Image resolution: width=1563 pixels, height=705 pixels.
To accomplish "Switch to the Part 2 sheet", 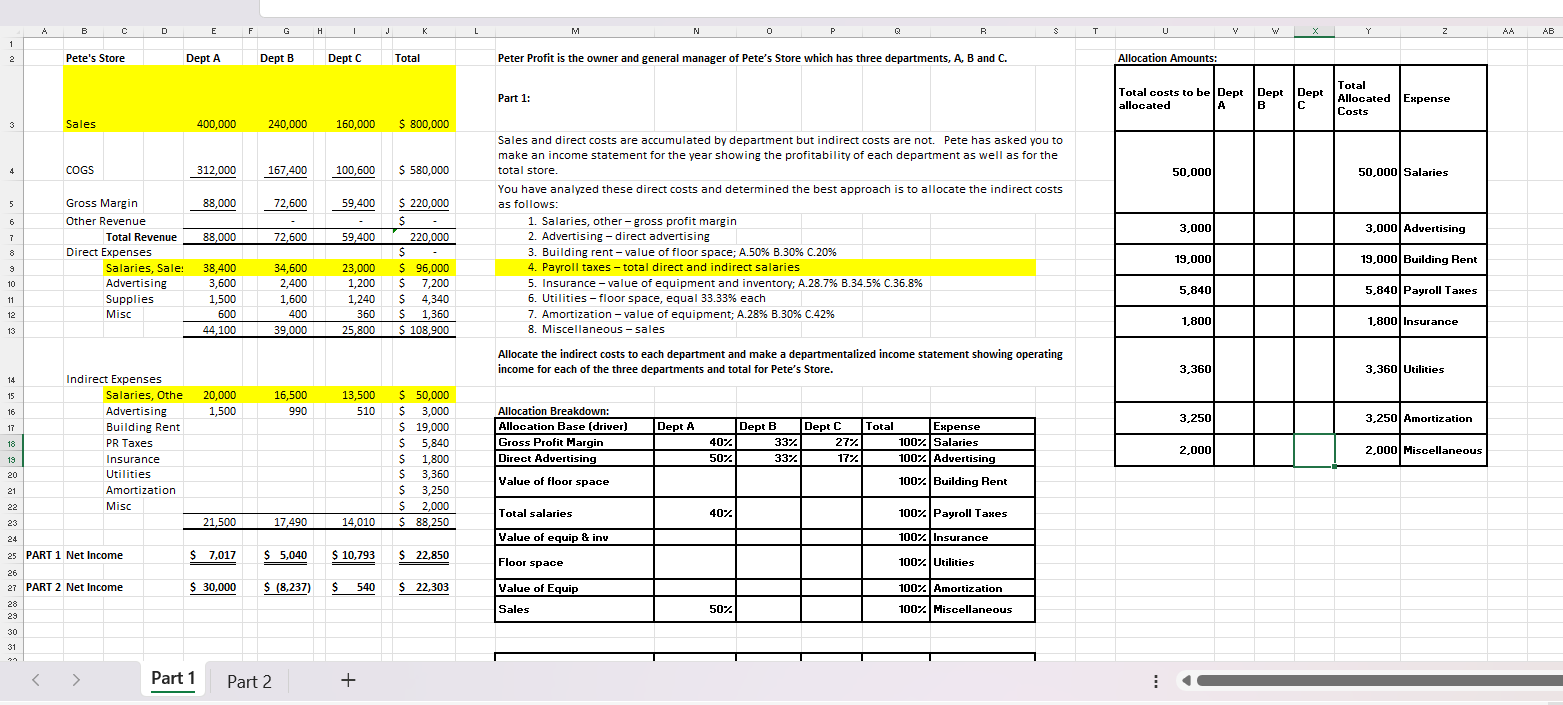I will [x=248, y=681].
